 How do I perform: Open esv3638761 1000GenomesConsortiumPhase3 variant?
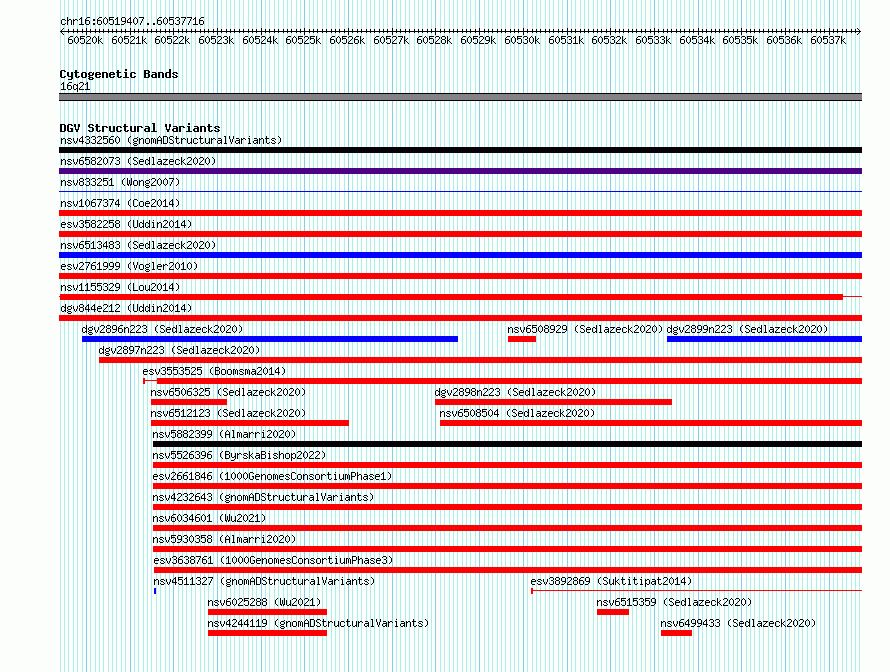(274, 560)
